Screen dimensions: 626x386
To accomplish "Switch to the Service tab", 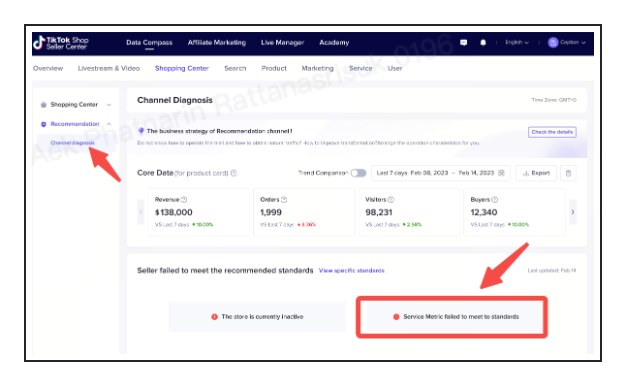I will point(361,68).
